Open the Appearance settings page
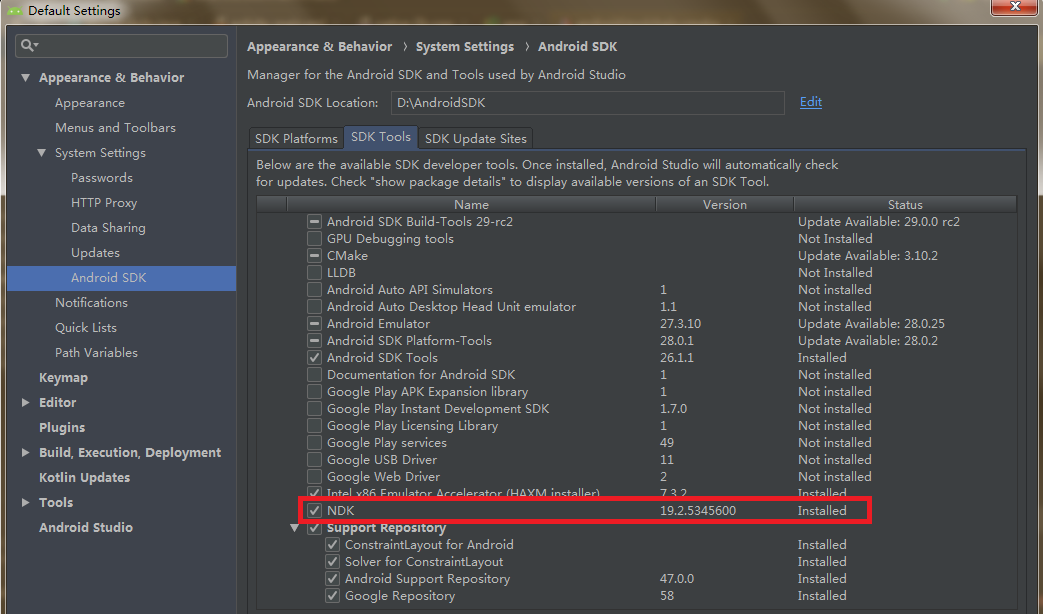Image resolution: width=1043 pixels, height=614 pixels. [x=90, y=102]
